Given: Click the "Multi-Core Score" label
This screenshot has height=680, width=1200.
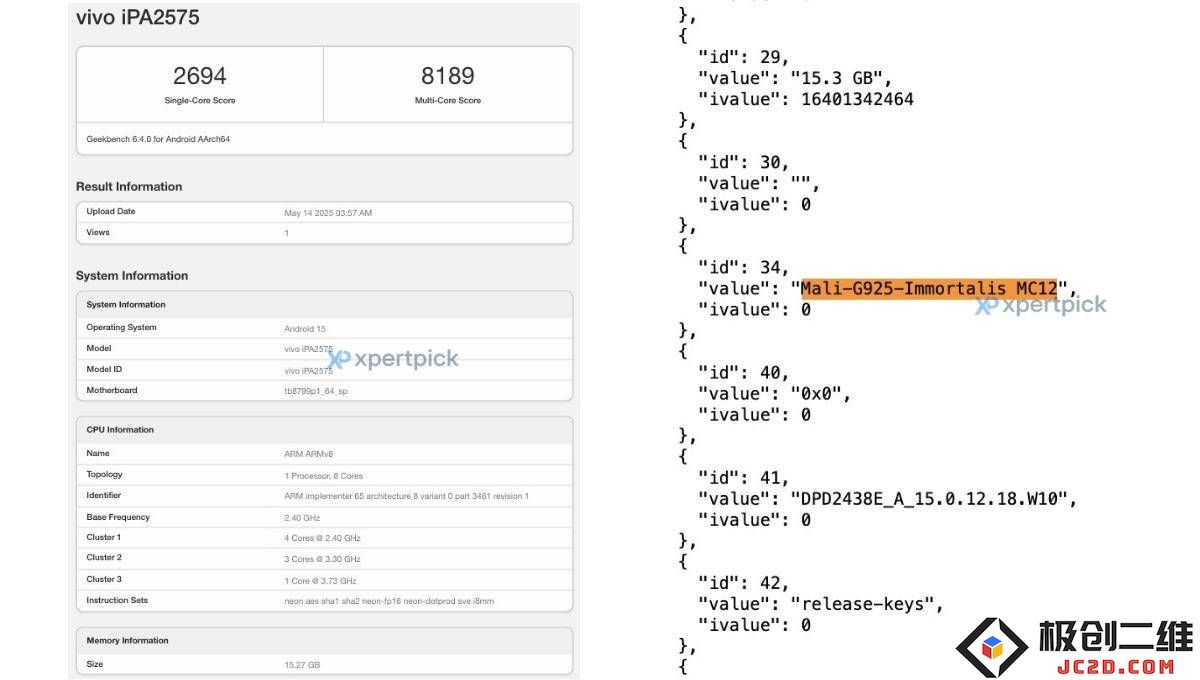Looking at the screenshot, I should [448, 101].
